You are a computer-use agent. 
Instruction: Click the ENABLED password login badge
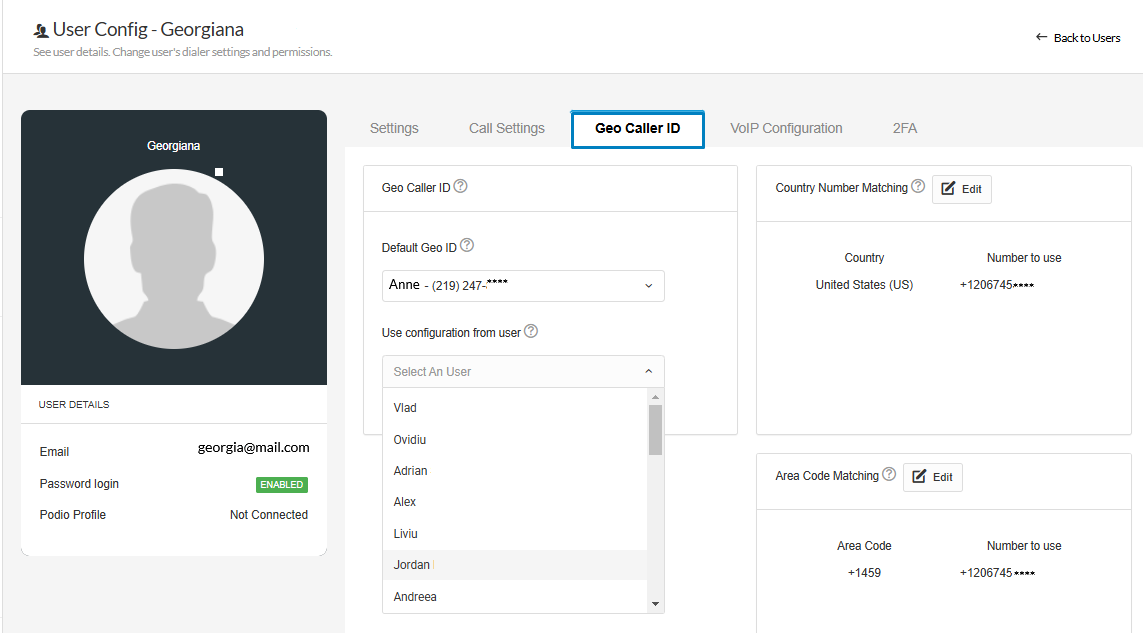(x=281, y=485)
